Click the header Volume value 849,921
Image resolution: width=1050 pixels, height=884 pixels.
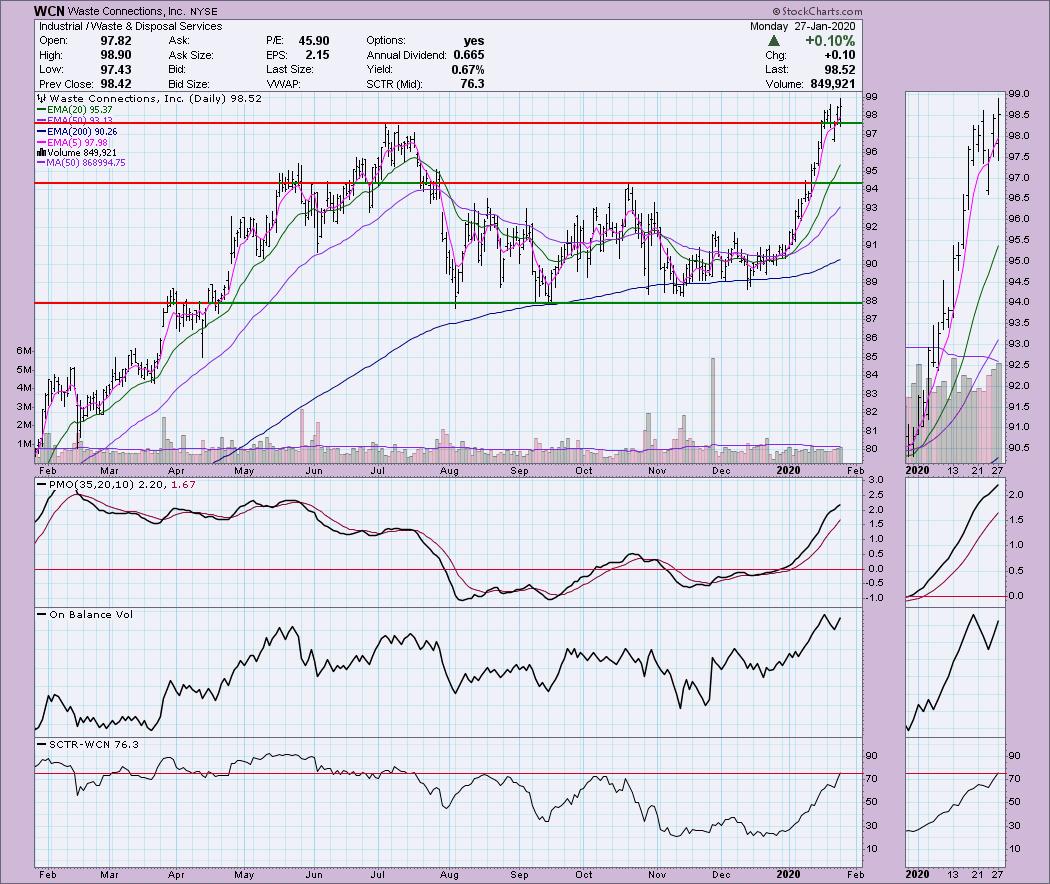click(832, 84)
